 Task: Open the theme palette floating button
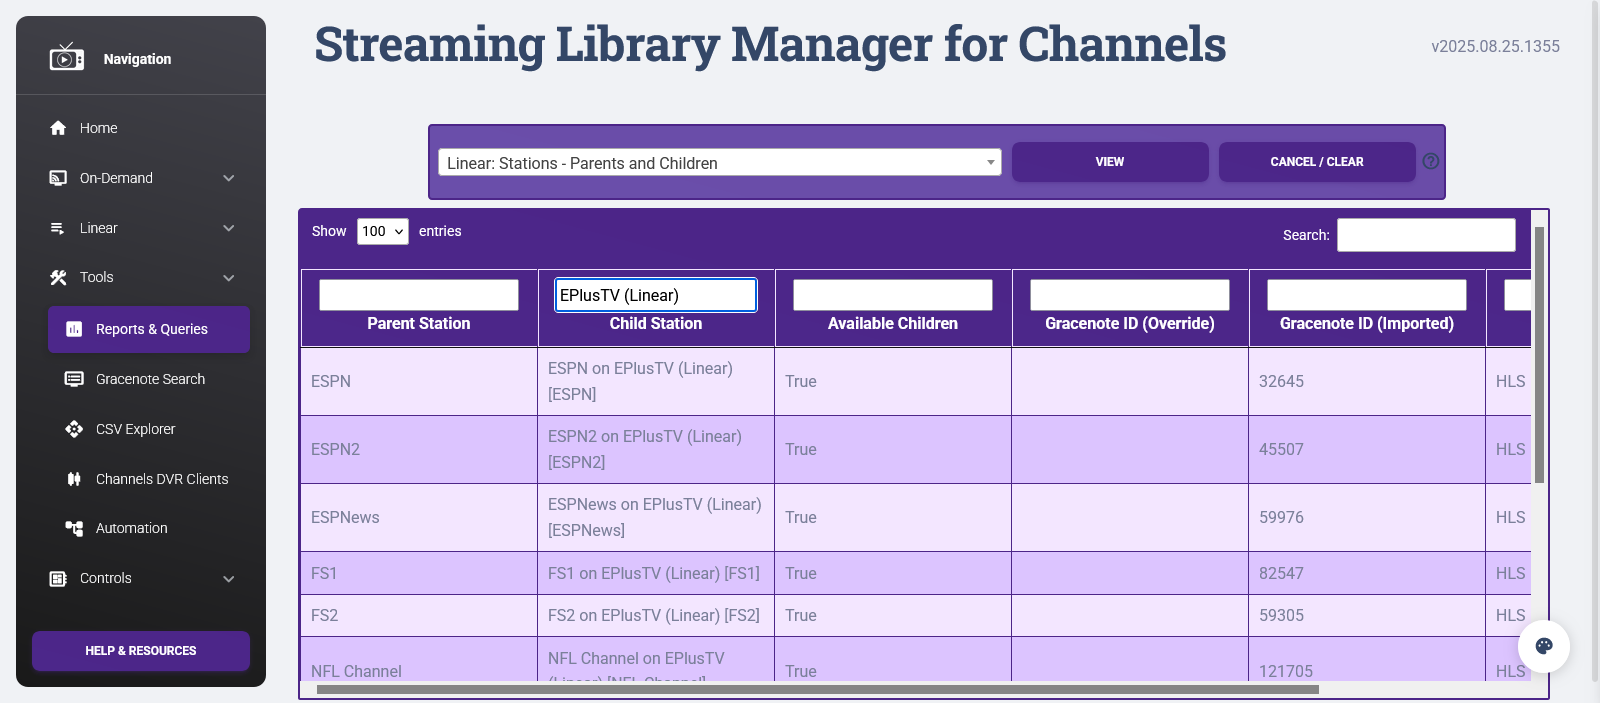[1543, 646]
